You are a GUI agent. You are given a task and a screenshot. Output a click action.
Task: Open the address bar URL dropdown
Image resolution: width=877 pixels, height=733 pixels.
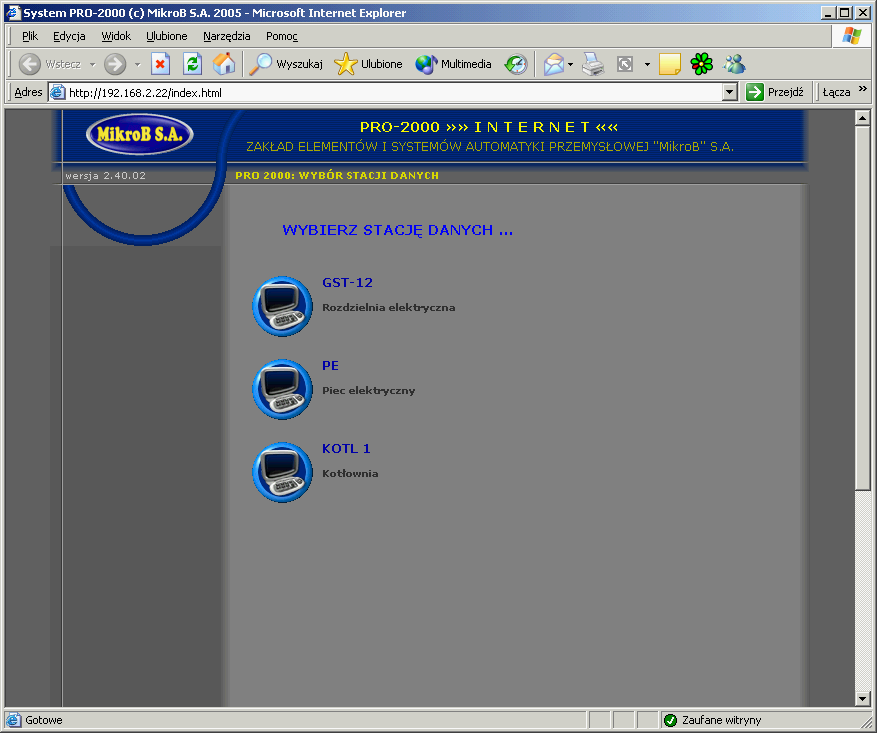click(x=729, y=92)
